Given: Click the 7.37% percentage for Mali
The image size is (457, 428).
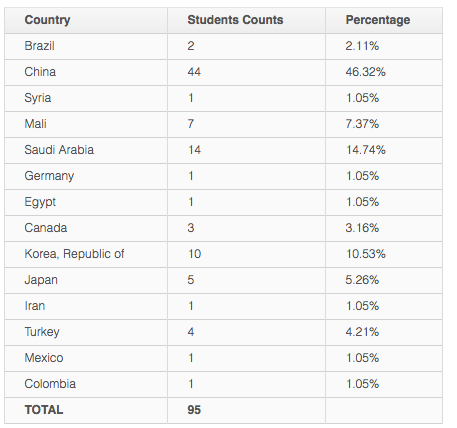Looking at the screenshot, I should pyautogui.click(x=362, y=124).
